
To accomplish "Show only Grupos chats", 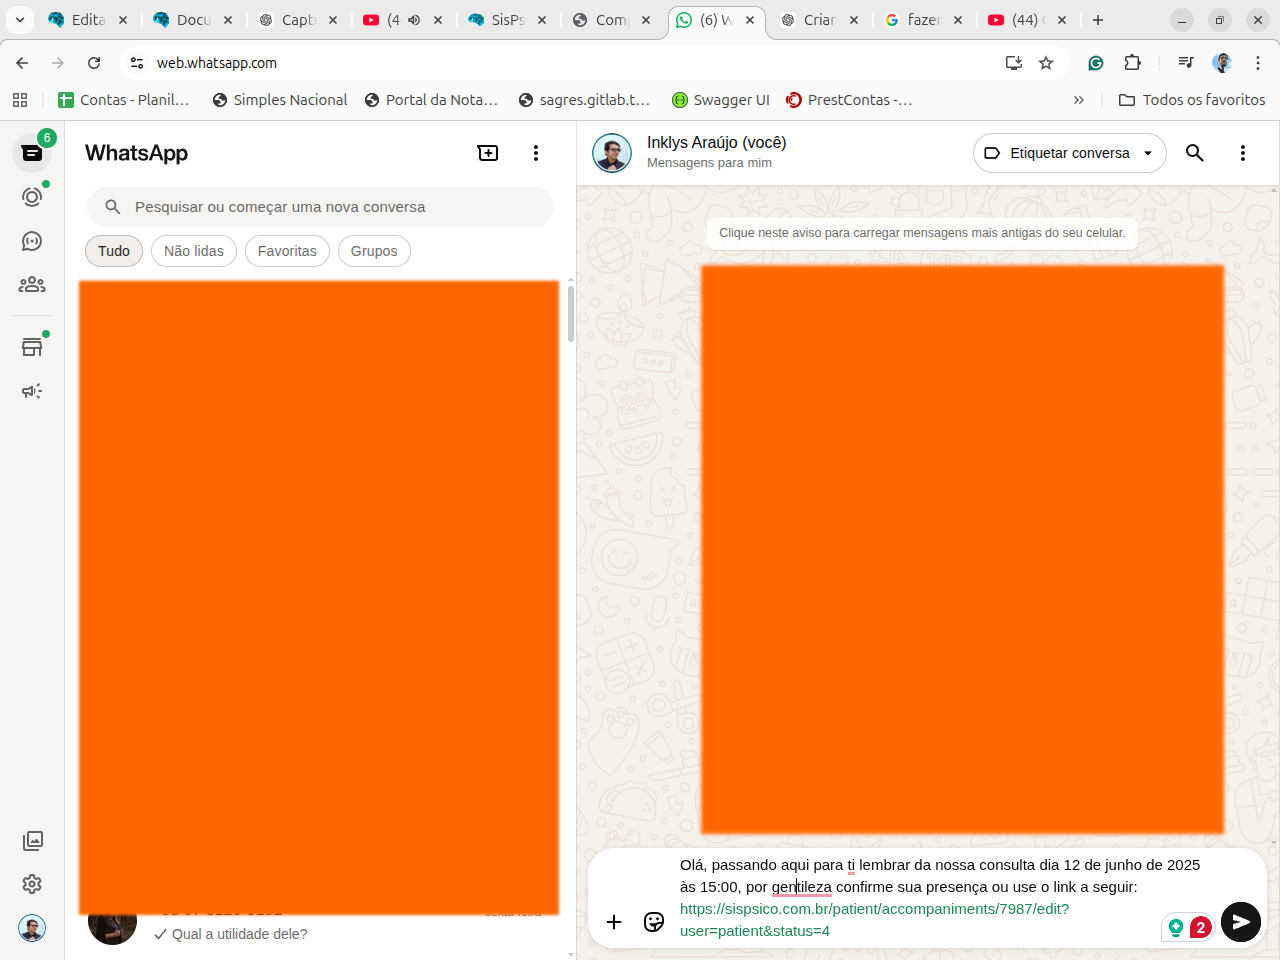I will click(374, 251).
